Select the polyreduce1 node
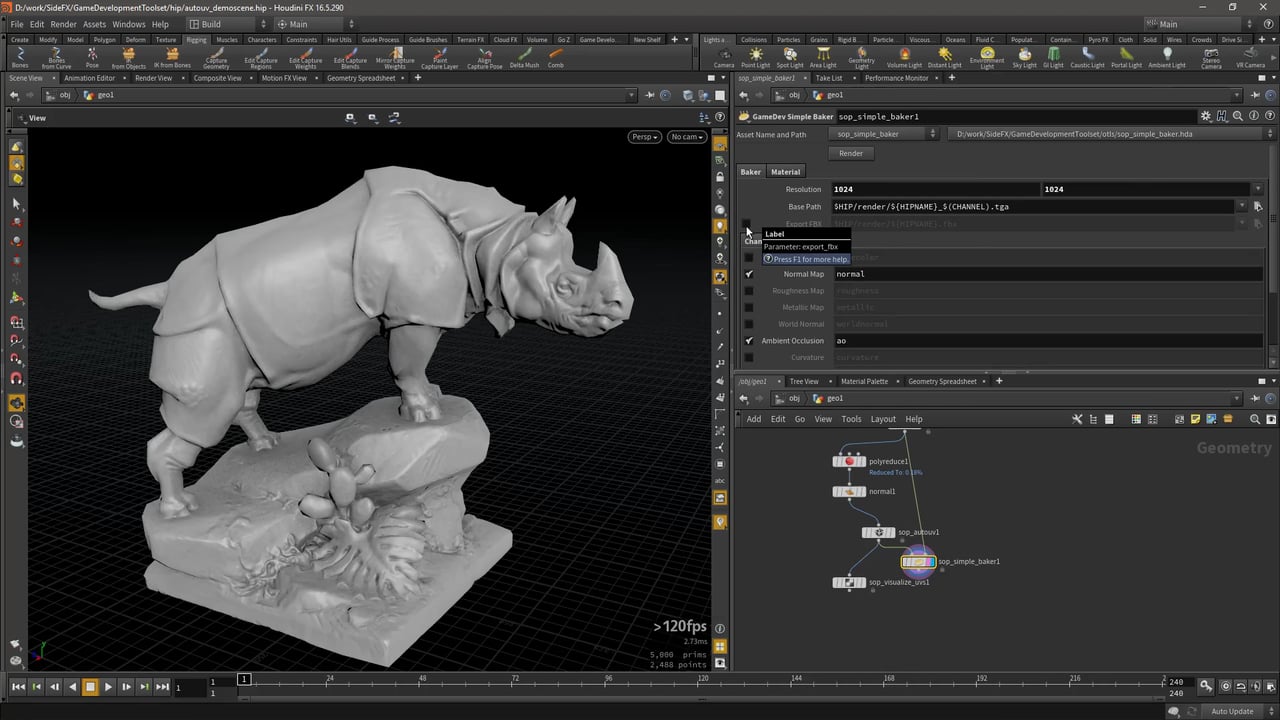This screenshot has height=720, width=1280. pos(849,461)
